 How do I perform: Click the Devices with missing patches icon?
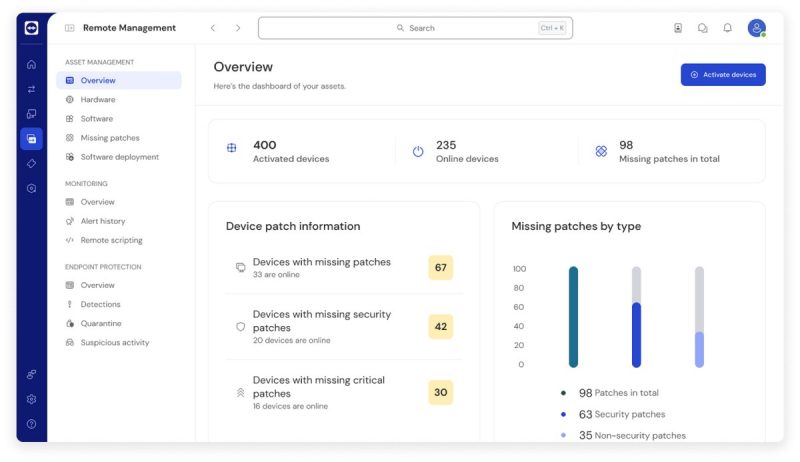[x=240, y=267]
